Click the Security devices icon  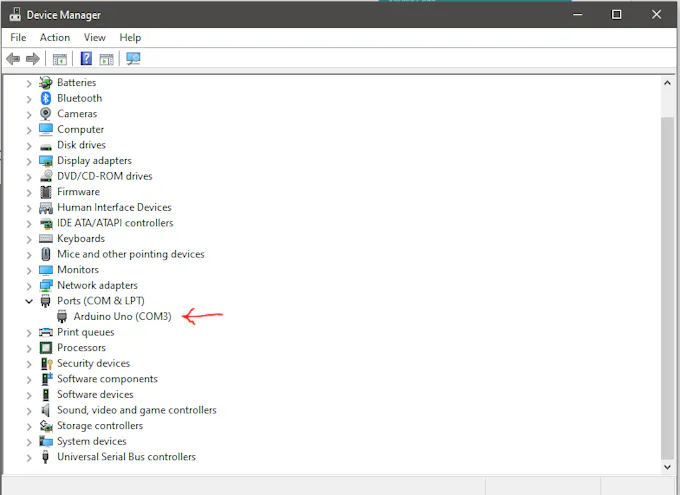46,364
